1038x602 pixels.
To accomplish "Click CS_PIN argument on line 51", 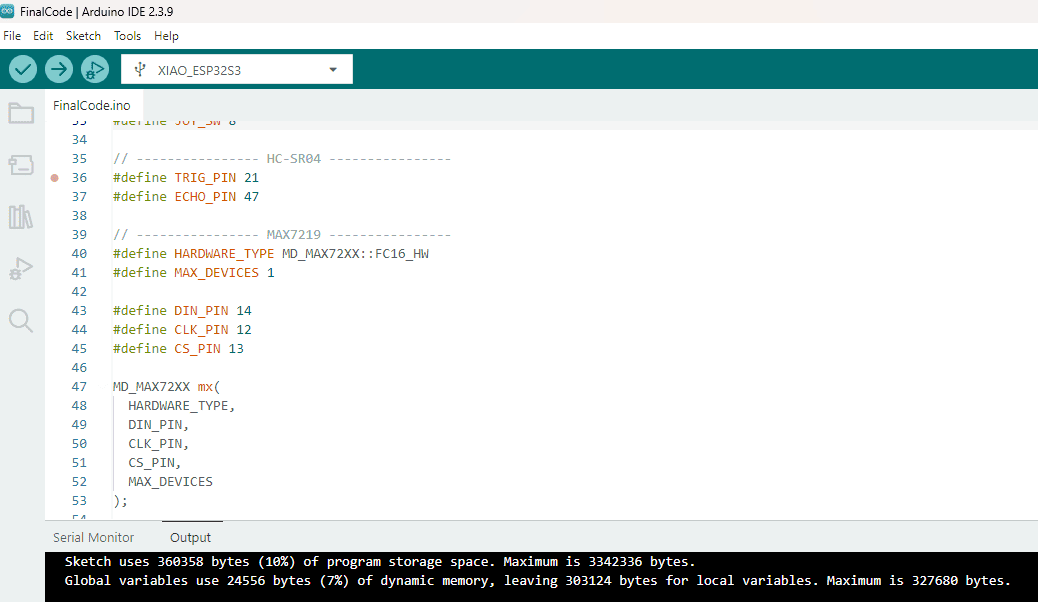I will [x=155, y=463].
